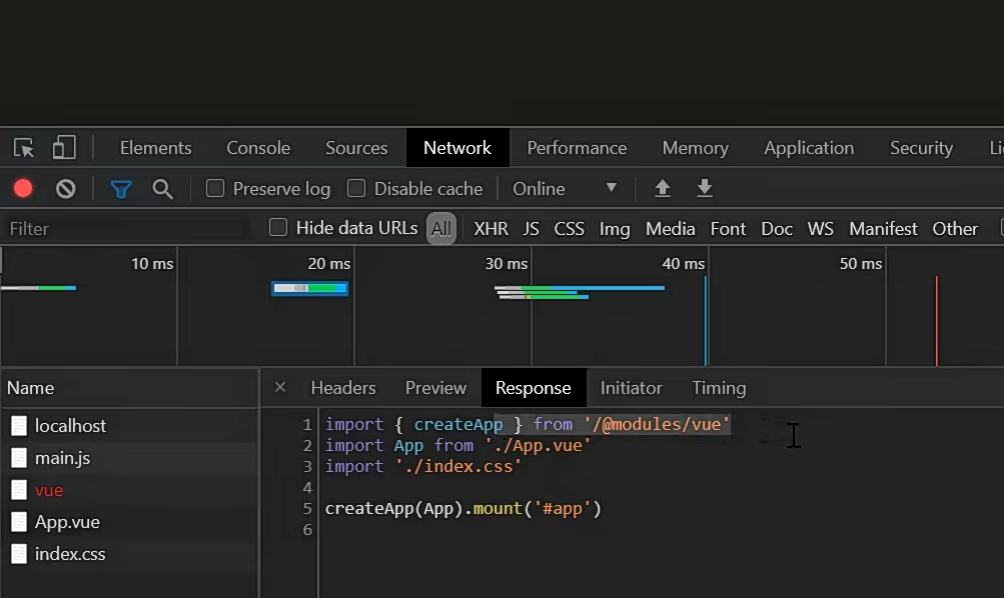Open the Online throttling dropdown
1004x598 pixels.
point(565,188)
